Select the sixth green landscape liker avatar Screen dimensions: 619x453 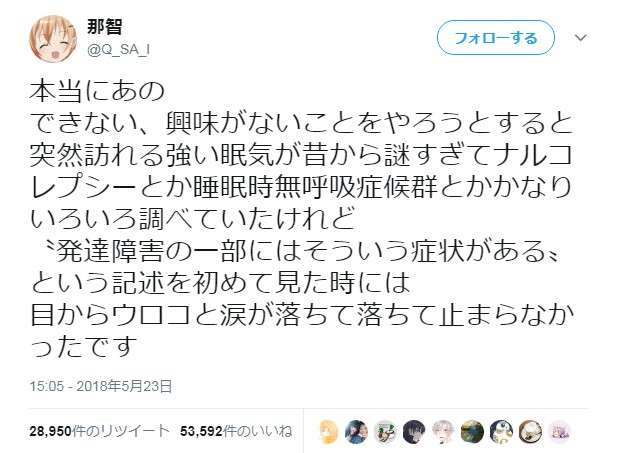click(x=472, y=431)
